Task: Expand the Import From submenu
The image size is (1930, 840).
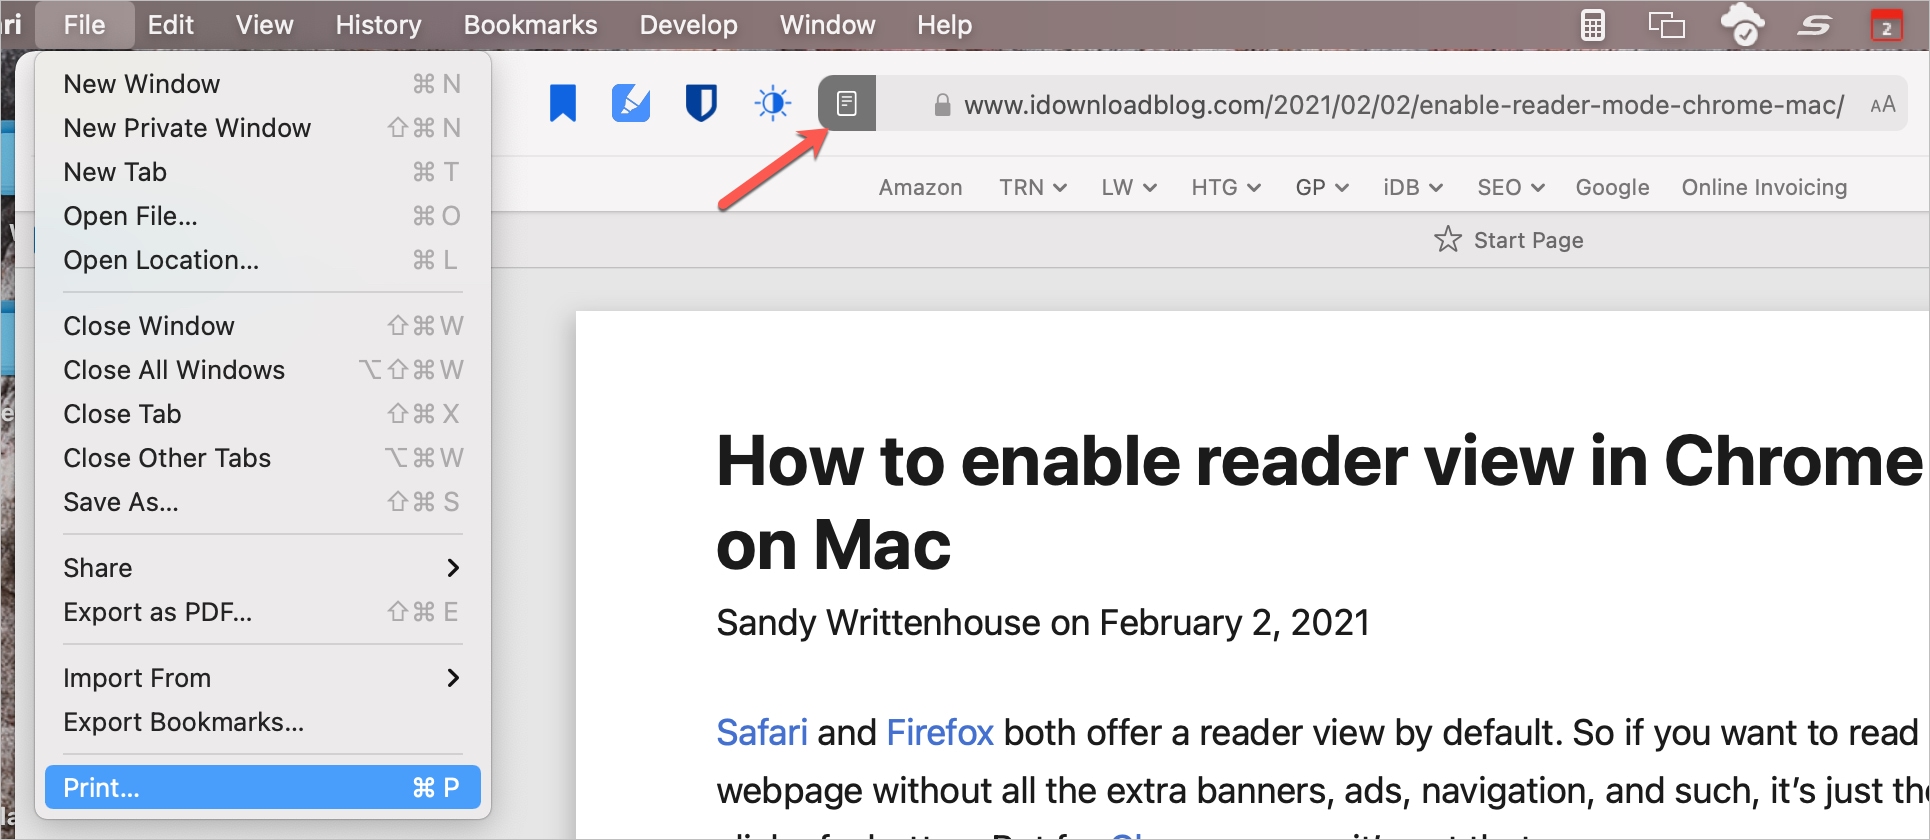Action: 262,678
